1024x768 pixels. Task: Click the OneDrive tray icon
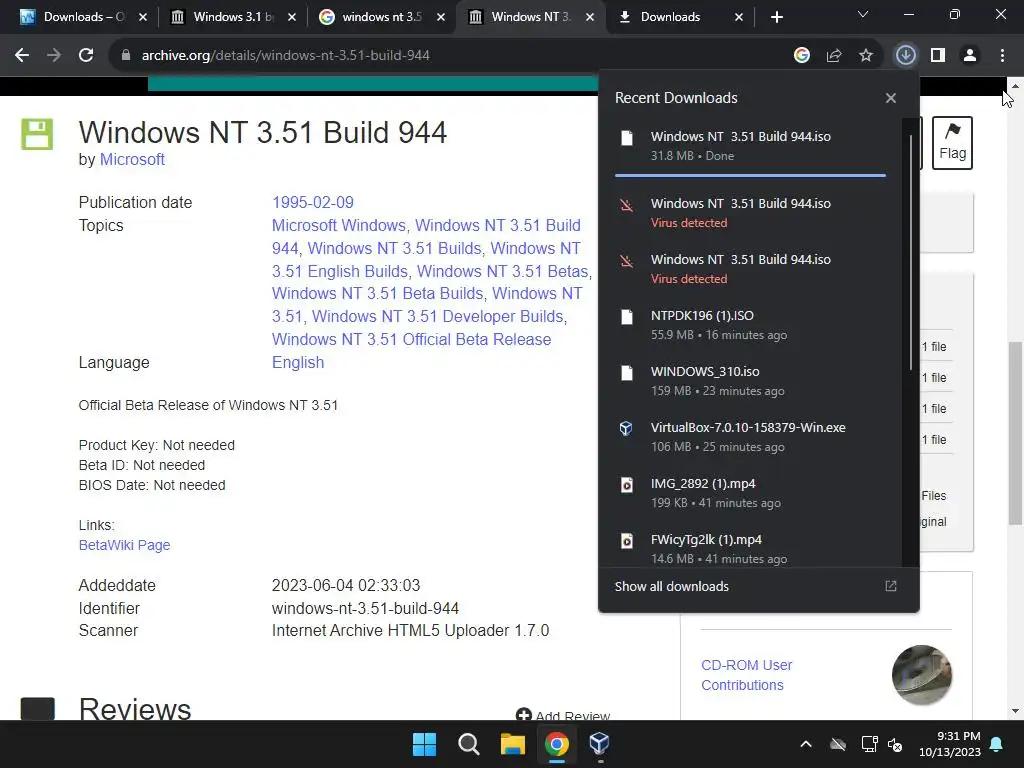(838, 744)
